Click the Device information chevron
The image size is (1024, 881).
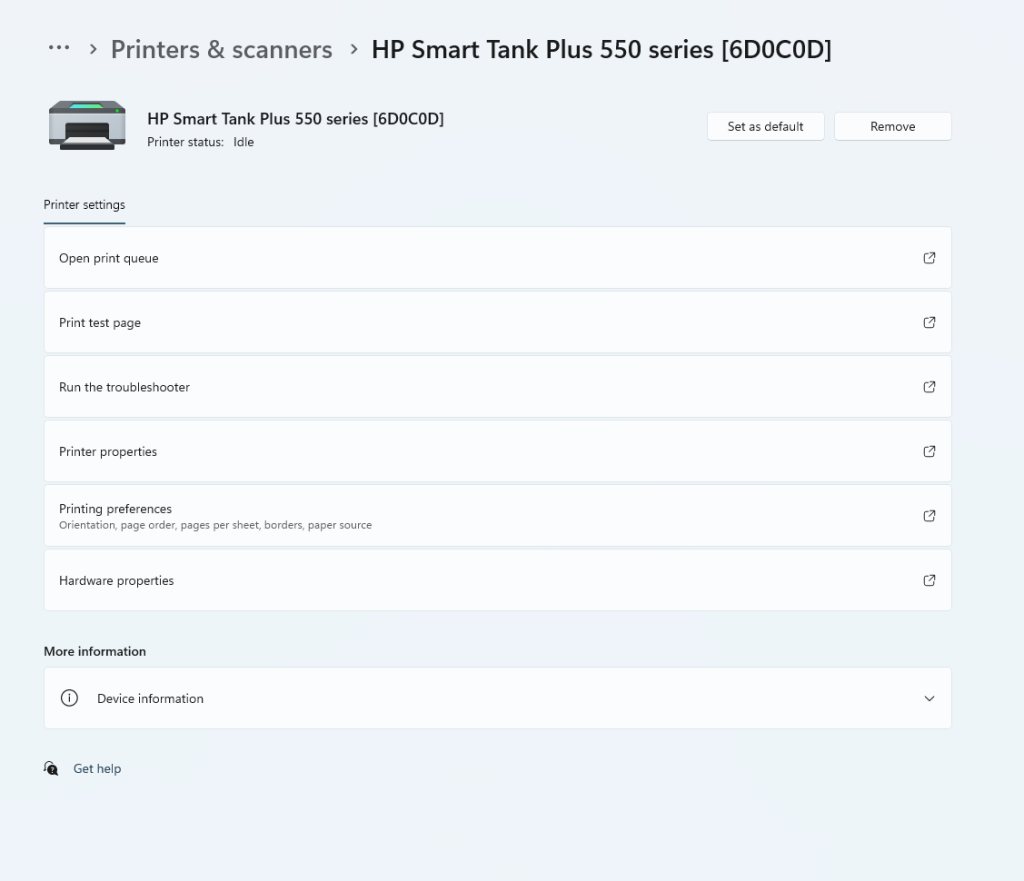929,699
